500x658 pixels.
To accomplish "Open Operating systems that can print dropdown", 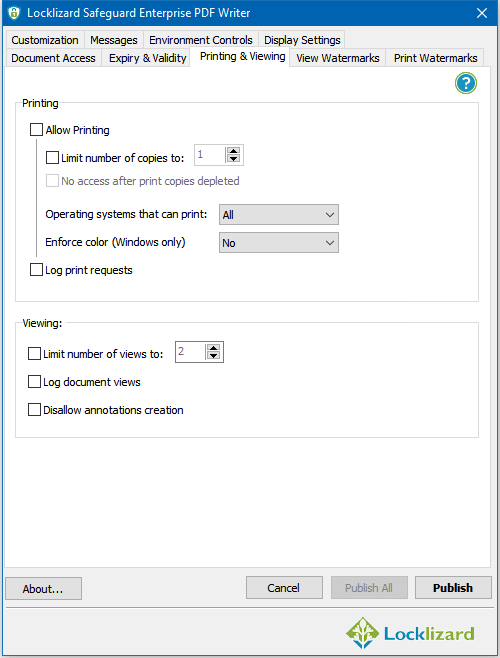I will pyautogui.click(x=279, y=215).
